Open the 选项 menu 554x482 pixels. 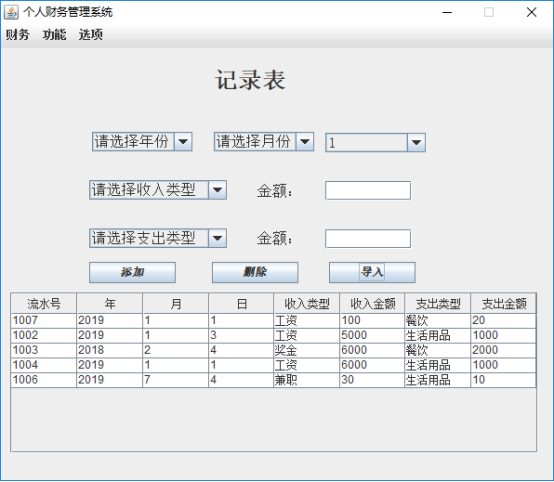point(91,35)
